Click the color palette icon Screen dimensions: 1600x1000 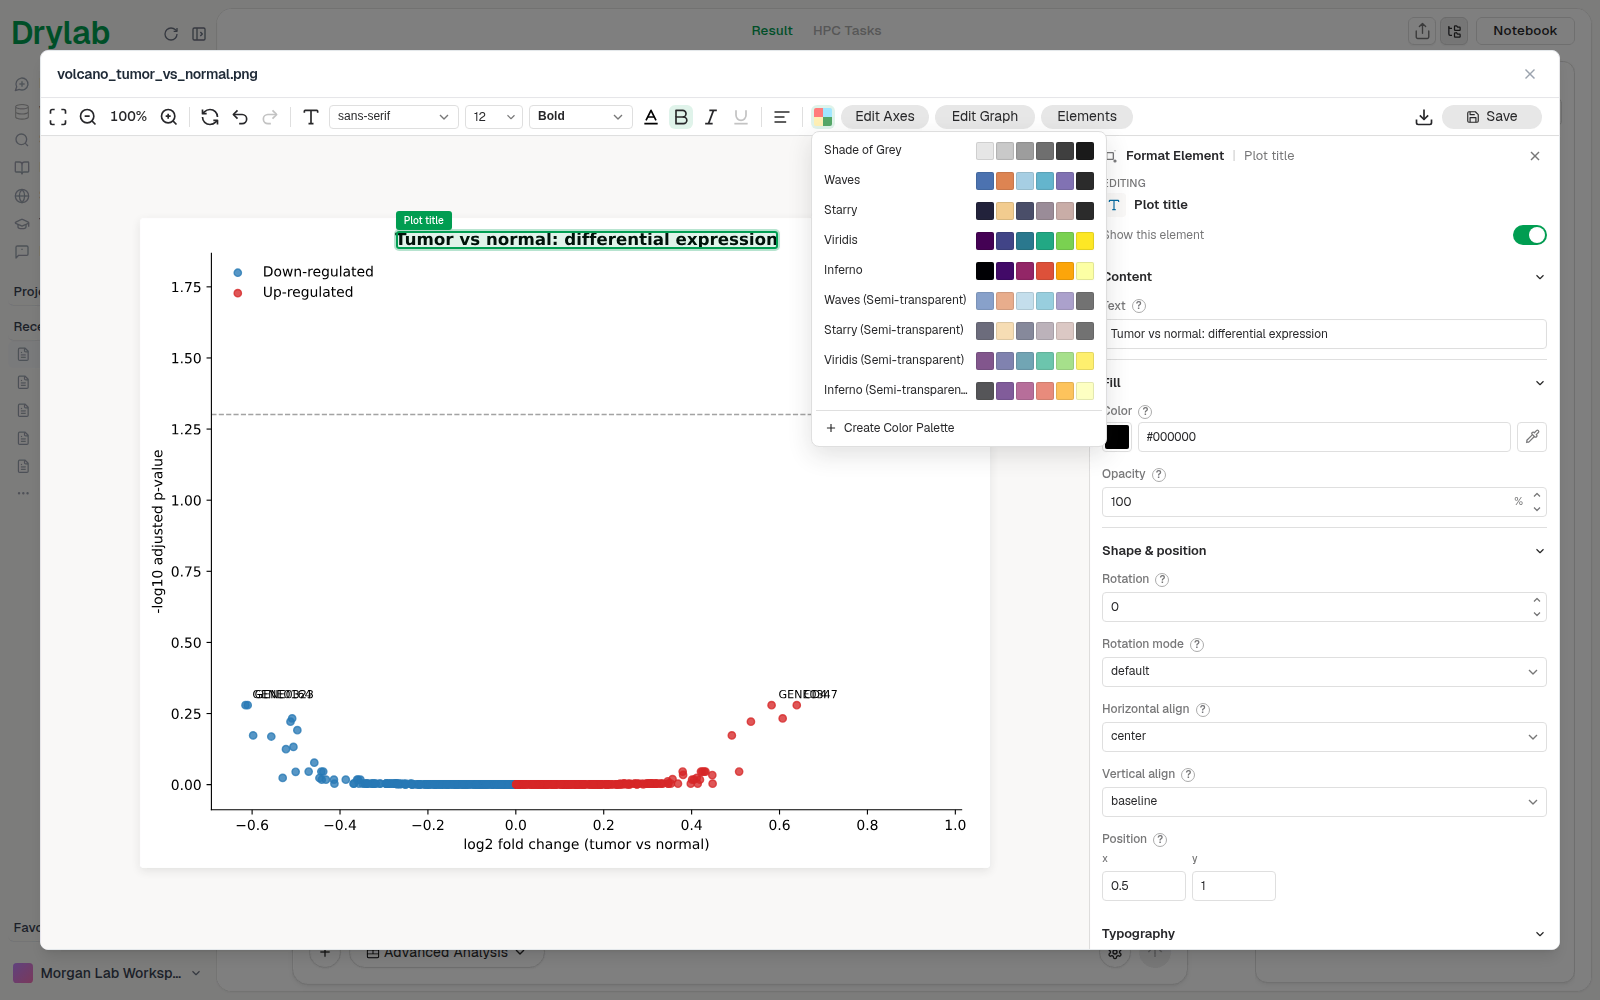pos(823,117)
